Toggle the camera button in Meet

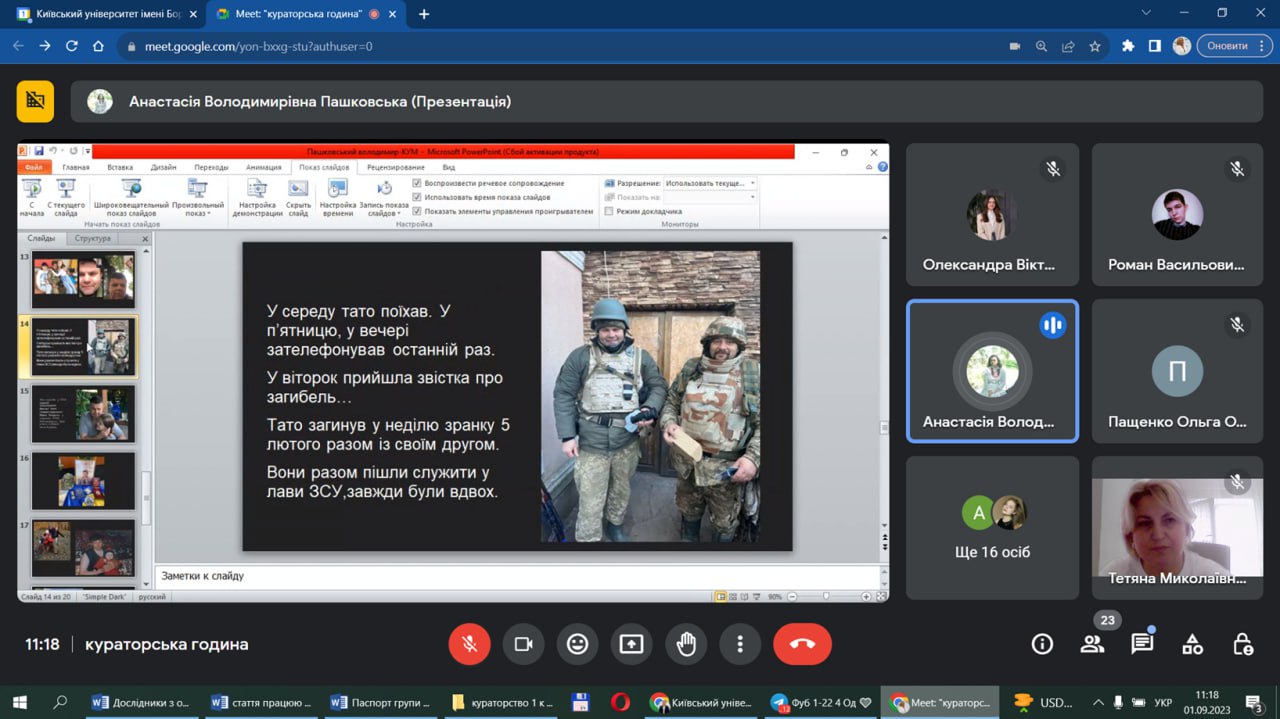522,644
